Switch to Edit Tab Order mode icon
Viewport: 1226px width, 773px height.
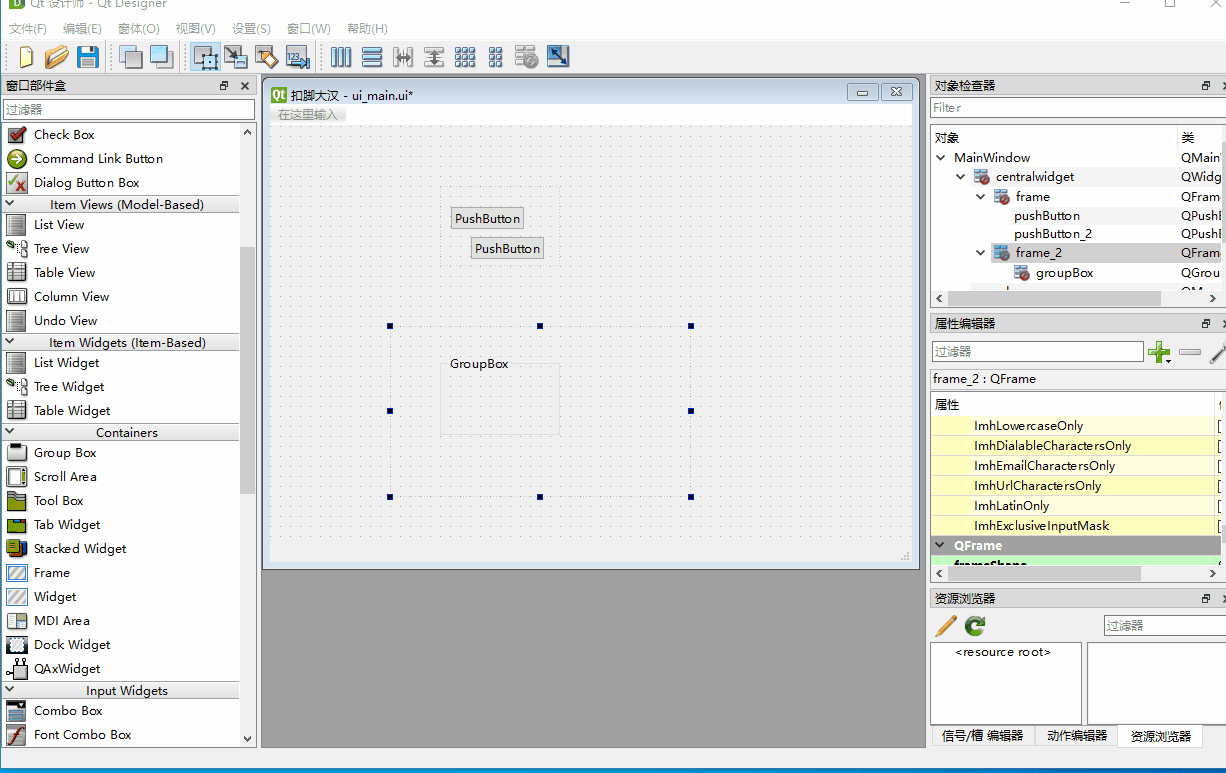pyautogui.click(x=297, y=57)
